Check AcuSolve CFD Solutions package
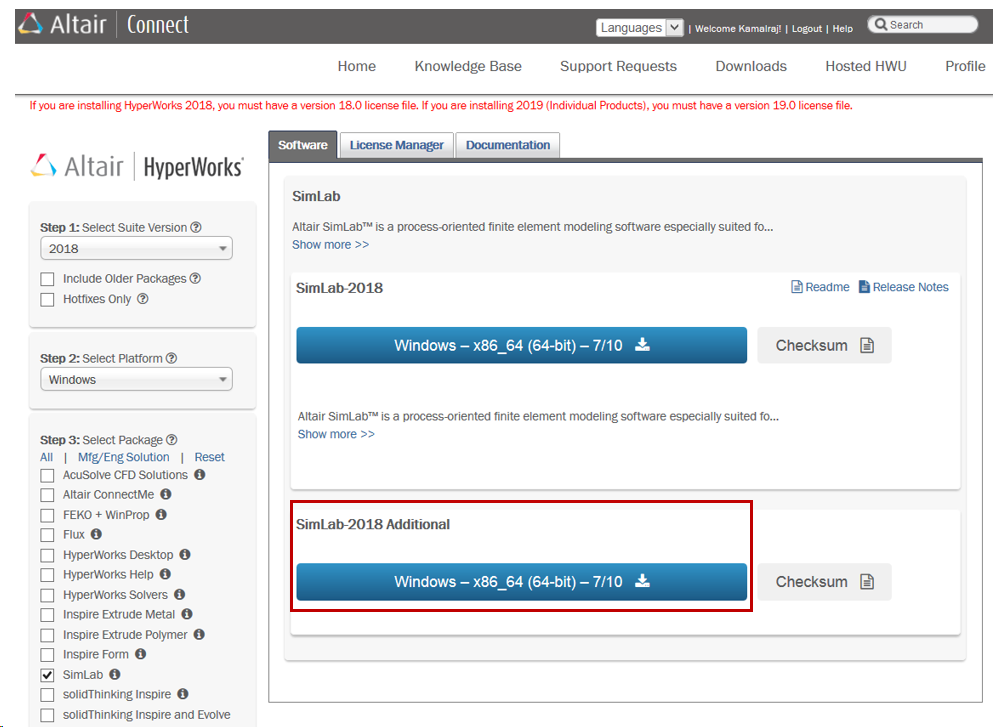Image resolution: width=996 pixels, height=727 pixels. (48, 476)
